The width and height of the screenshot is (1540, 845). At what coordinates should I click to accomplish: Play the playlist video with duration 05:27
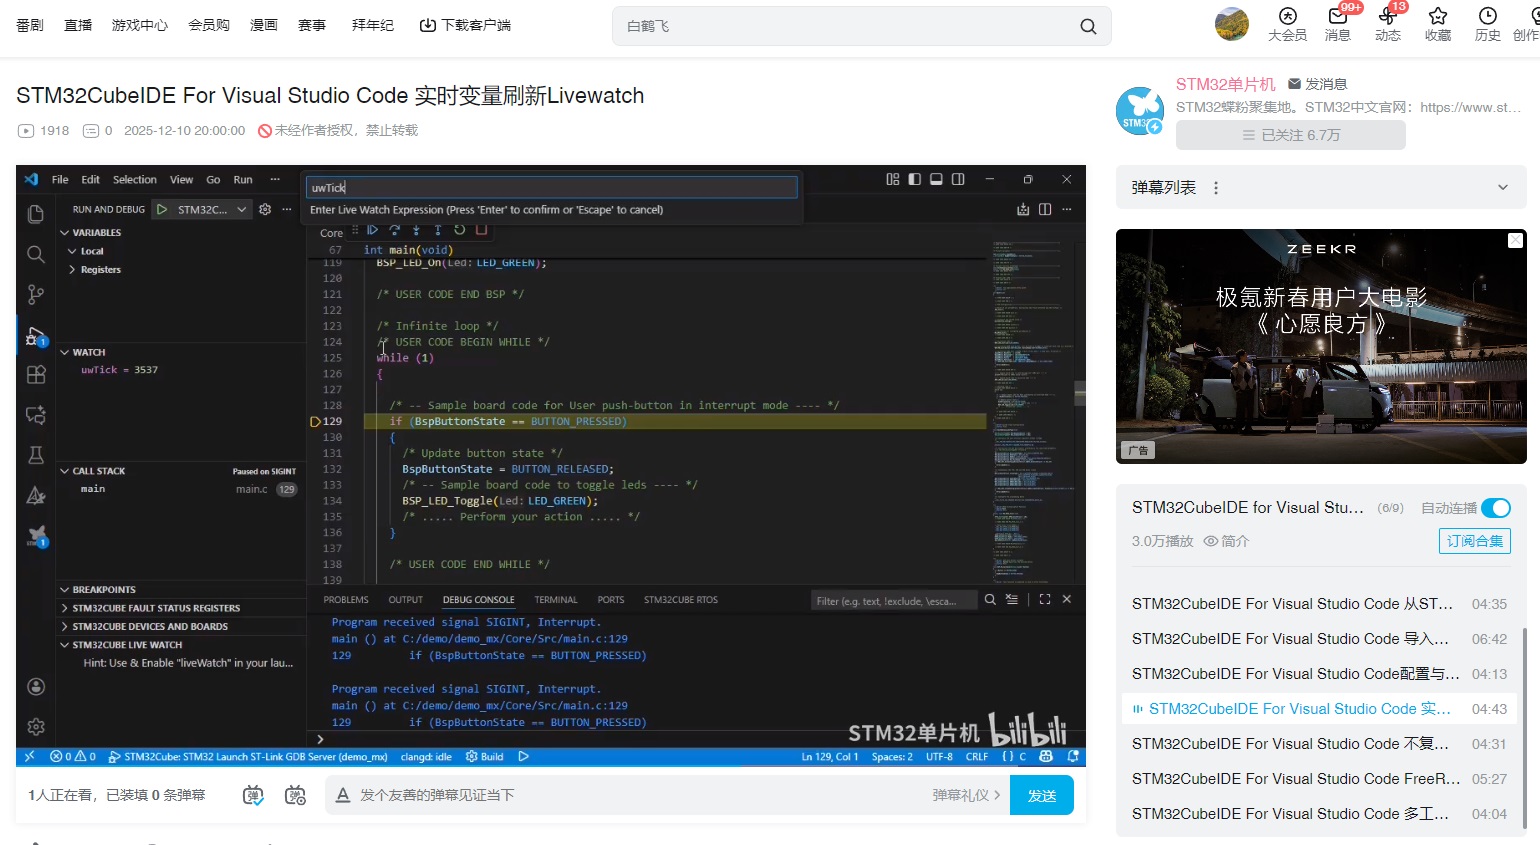coord(1320,779)
